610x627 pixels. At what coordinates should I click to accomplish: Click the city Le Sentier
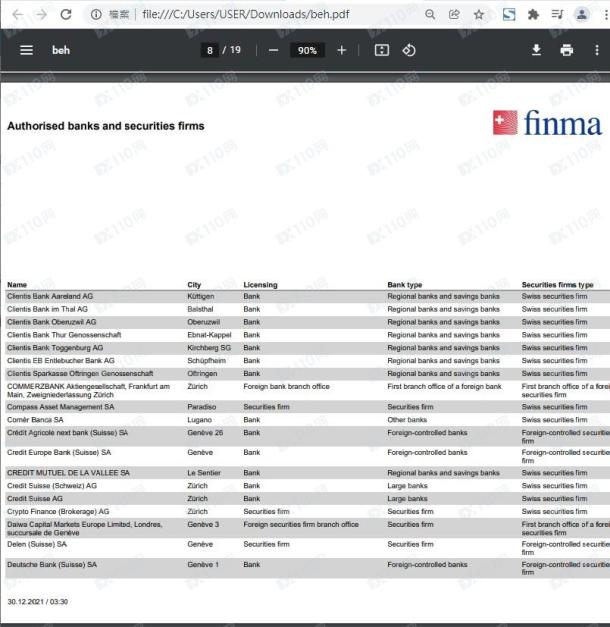(204, 473)
